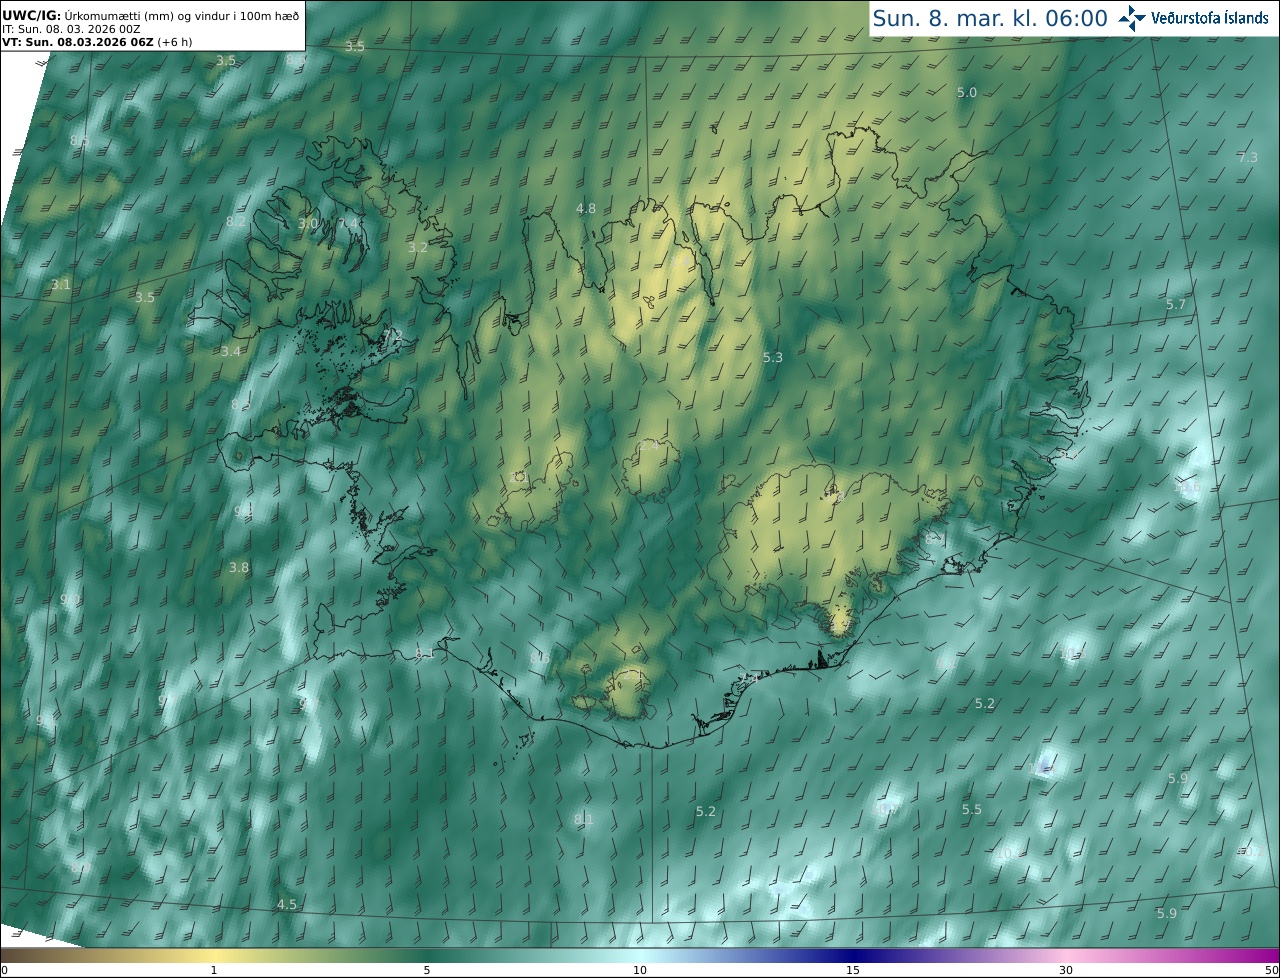Viewport: 1280px width, 978px height.
Task: Click the 'Veðurstofa Íslands' logo text
Action: click(1209, 18)
